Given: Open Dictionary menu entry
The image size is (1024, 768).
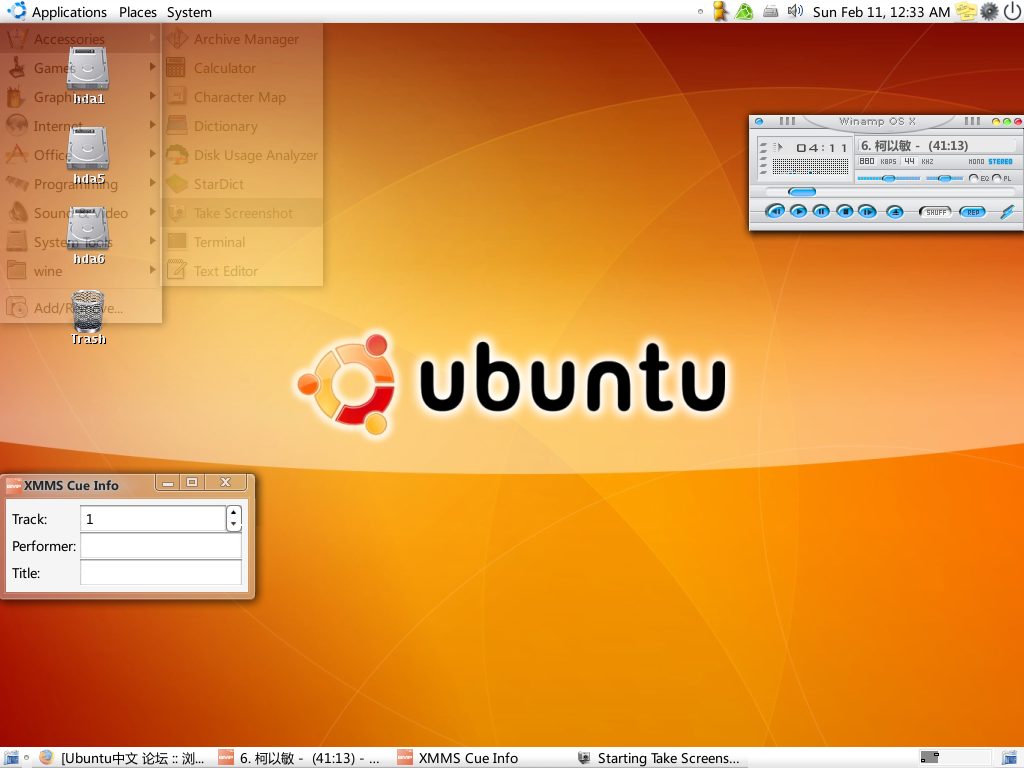Looking at the screenshot, I should [242, 126].
